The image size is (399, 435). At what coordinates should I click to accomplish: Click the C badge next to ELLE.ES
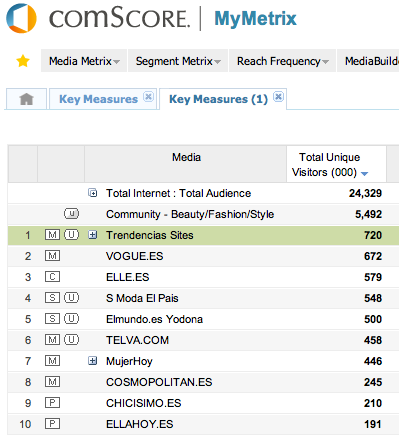pyautogui.click(x=52, y=277)
